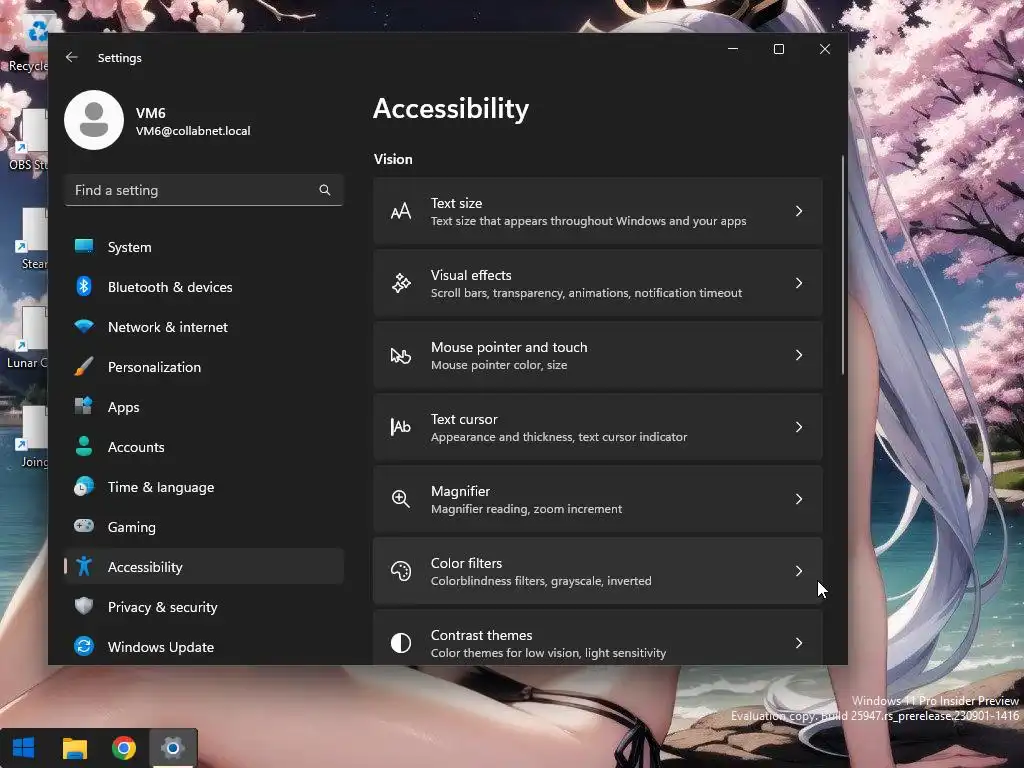Click the search magnifier icon in Find a setting
This screenshot has height=768, width=1024.
tap(325, 190)
